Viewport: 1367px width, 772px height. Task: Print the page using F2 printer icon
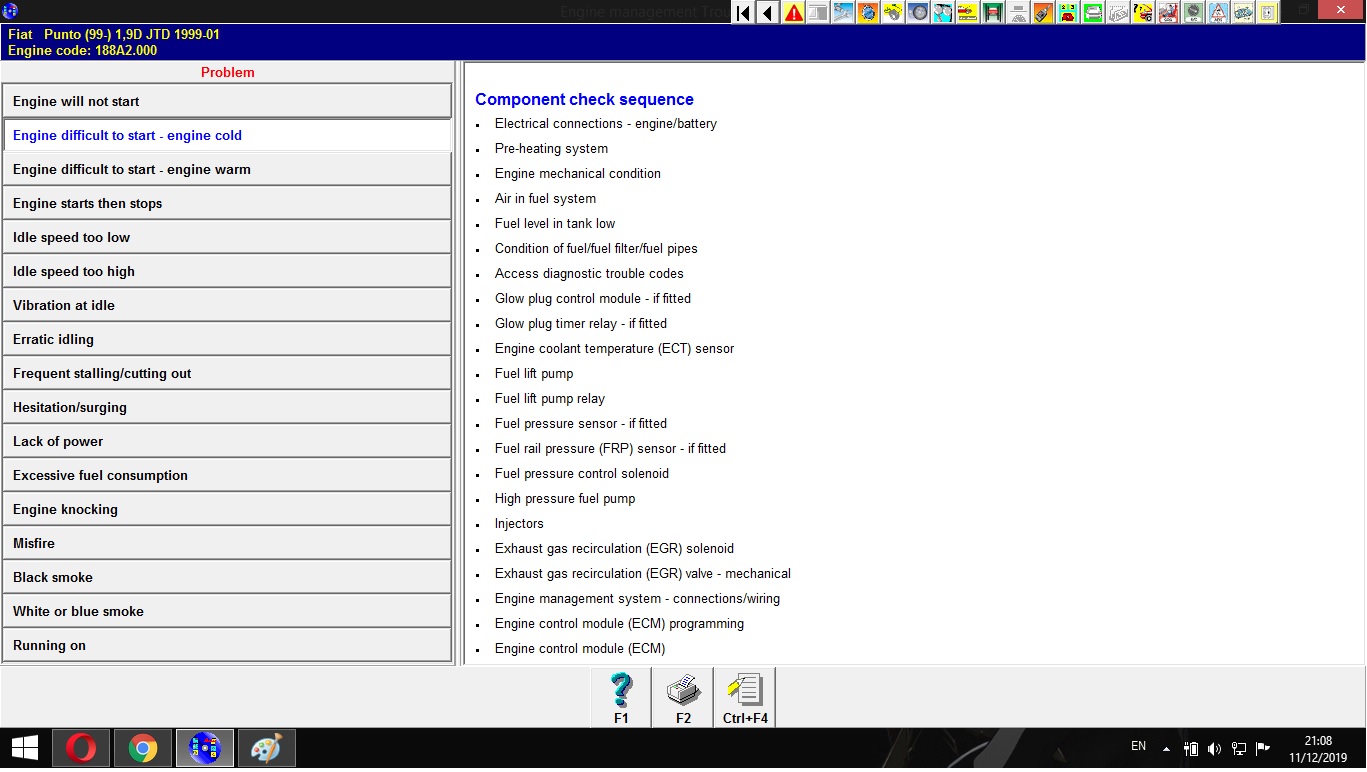pyautogui.click(x=683, y=697)
